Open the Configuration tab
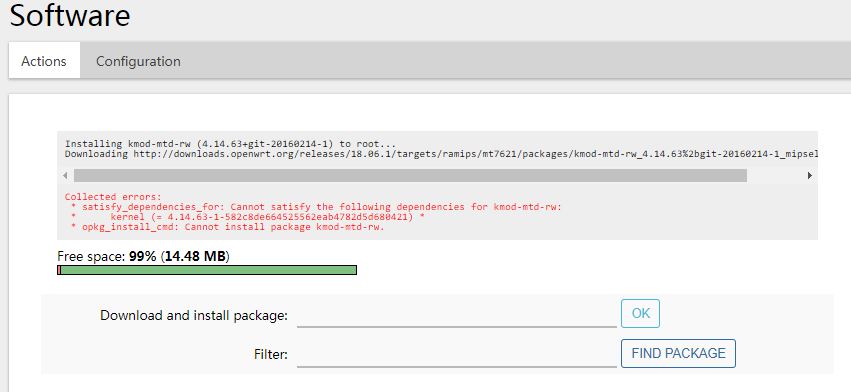 (x=138, y=61)
